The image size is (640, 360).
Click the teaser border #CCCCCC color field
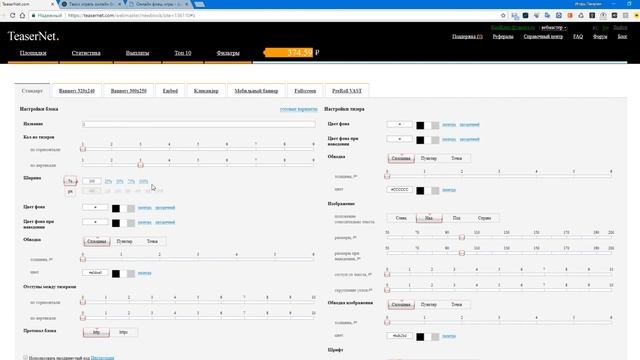point(399,190)
